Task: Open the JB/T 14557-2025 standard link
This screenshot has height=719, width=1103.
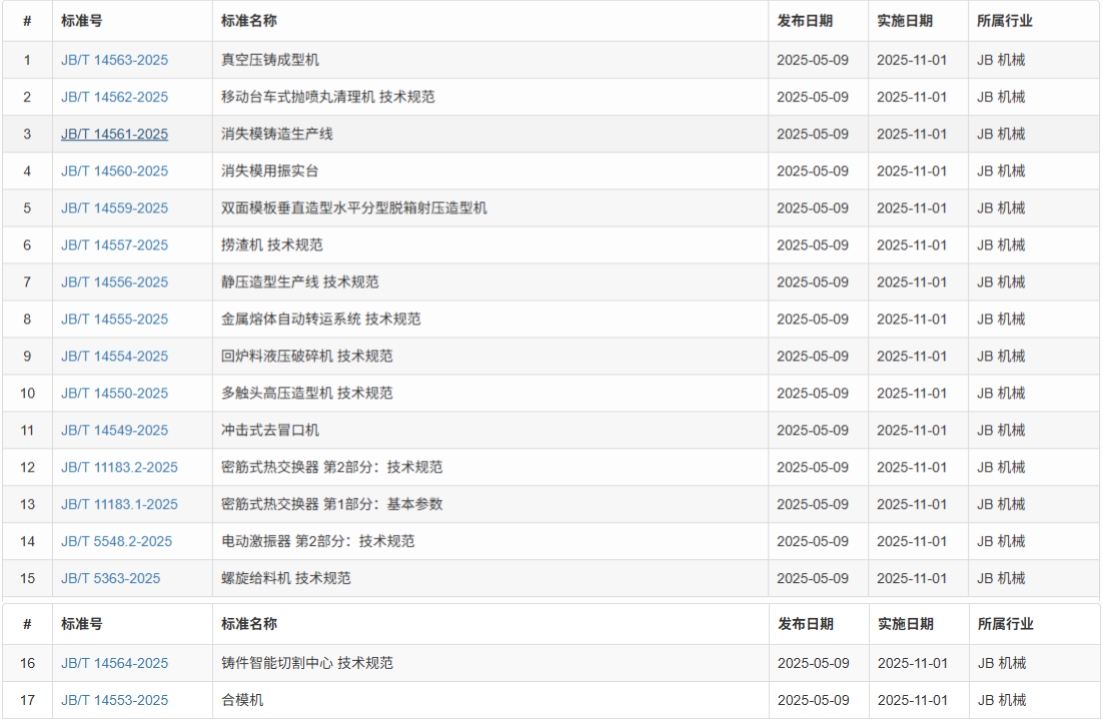Action: 113,244
